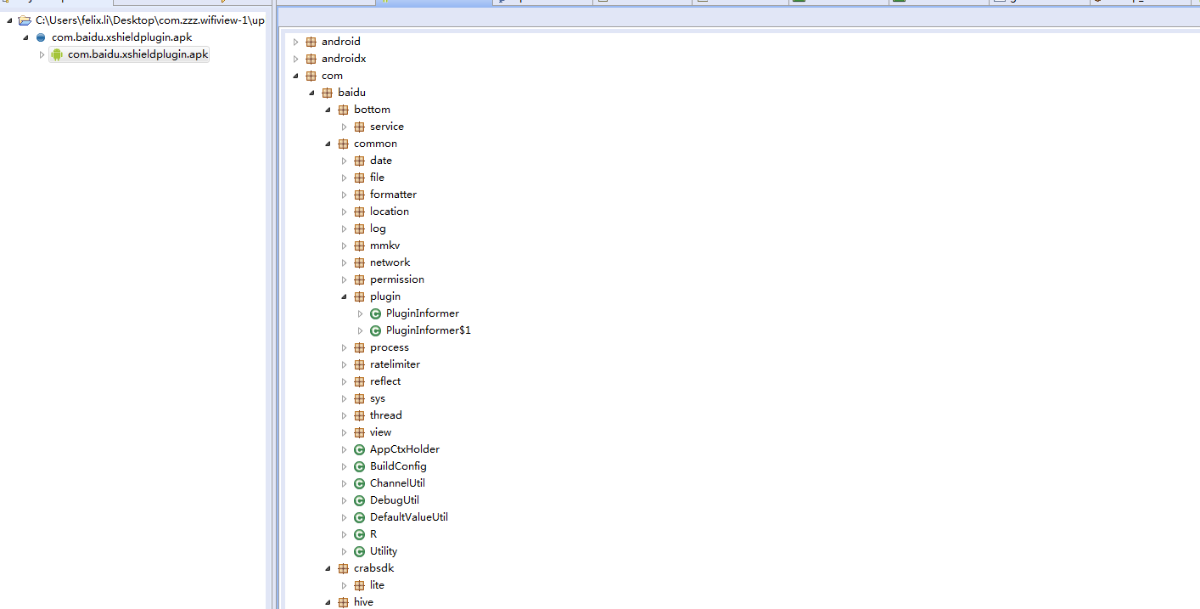Screen dimensions: 1200x609
Task: Expand the DefaultValueUtil class node
Action: click(x=344, y=518)
